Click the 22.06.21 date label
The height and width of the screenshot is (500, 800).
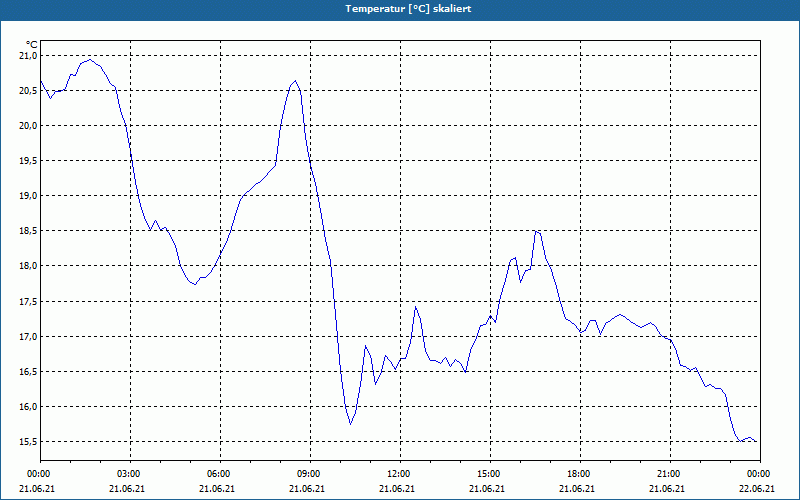point(757,489)
